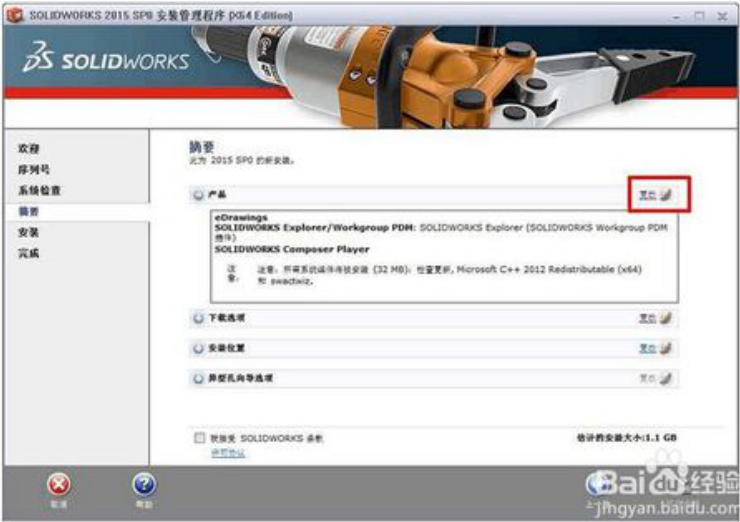740x522 pixels.
Task: Click the pencil icon in the 下载选项 row
Action: 665,318
